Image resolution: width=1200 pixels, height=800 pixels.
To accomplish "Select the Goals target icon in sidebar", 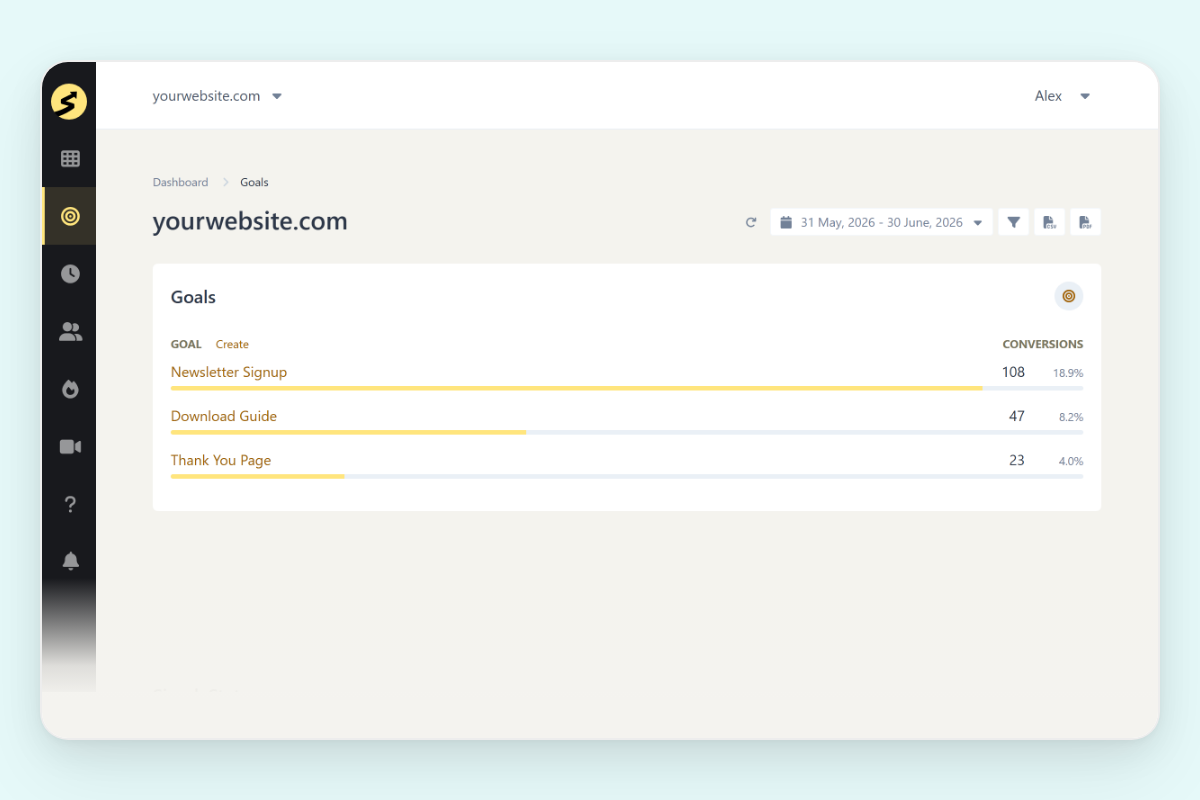I will (70, 216).
